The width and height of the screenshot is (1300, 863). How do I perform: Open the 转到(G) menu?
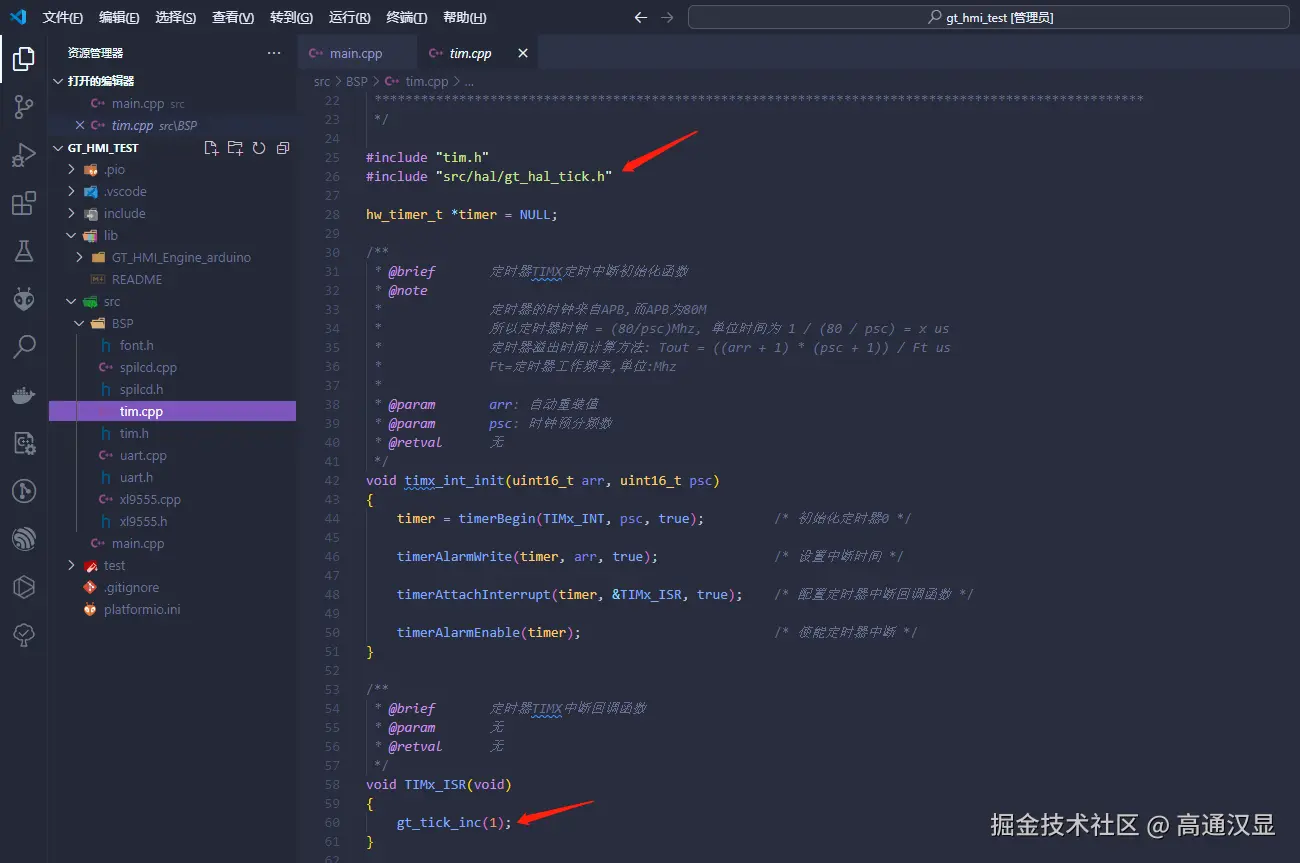coord(291,18)
